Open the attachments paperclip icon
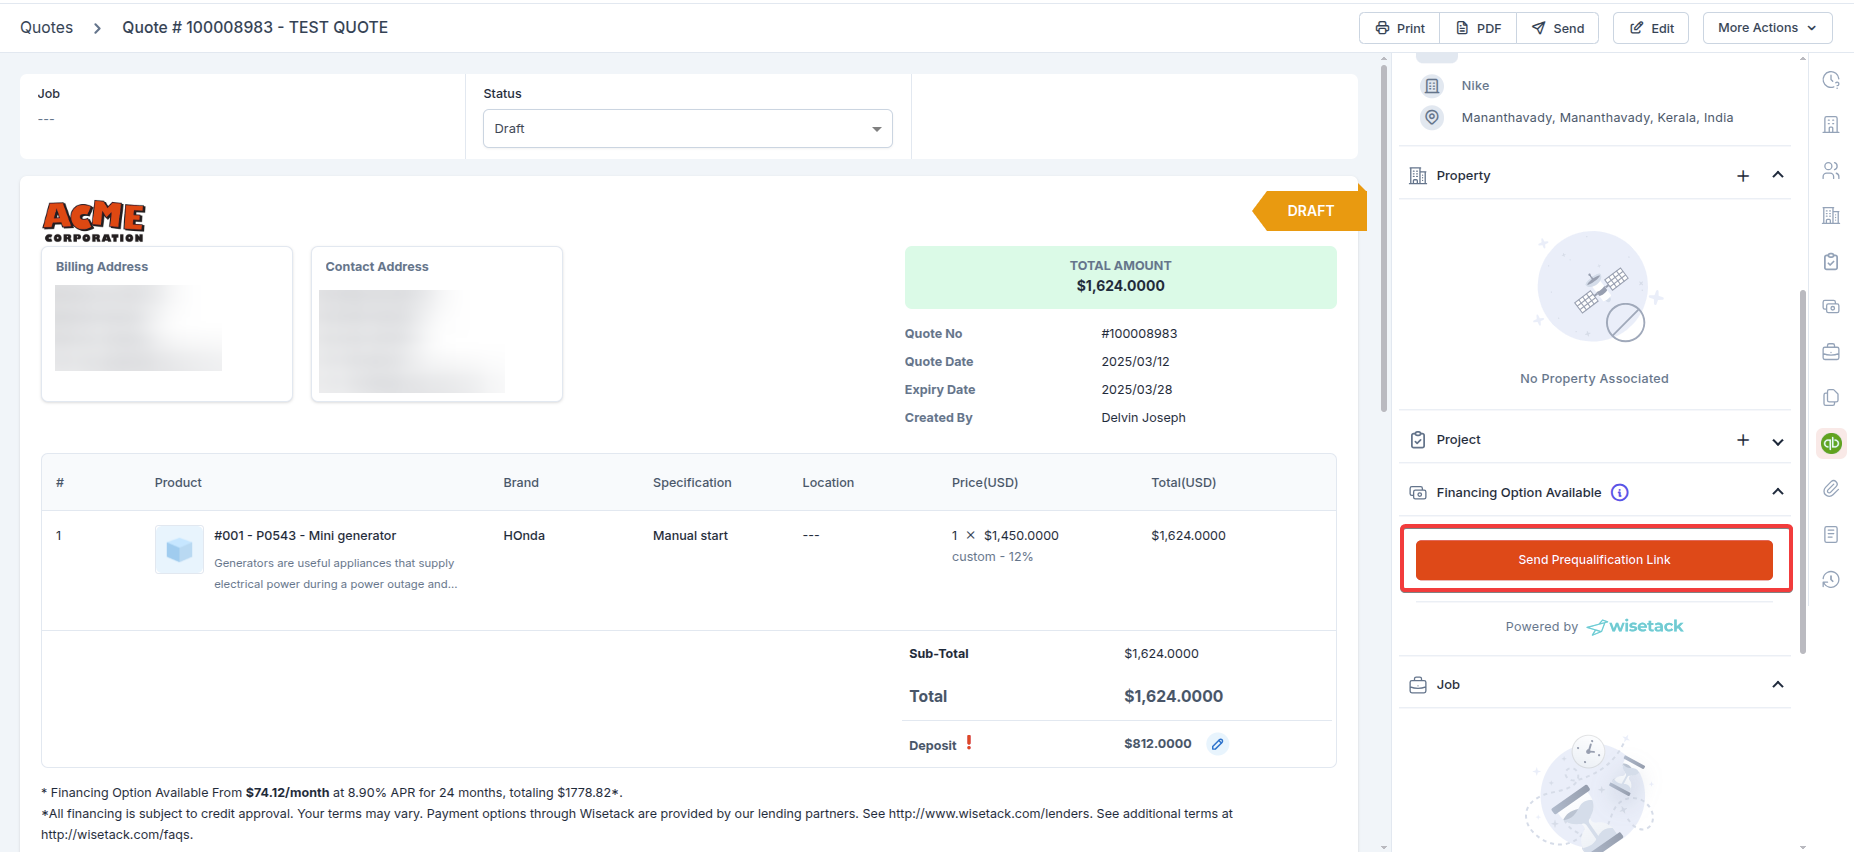Viewport: 1854px width, 852px height. (1831, 488)
